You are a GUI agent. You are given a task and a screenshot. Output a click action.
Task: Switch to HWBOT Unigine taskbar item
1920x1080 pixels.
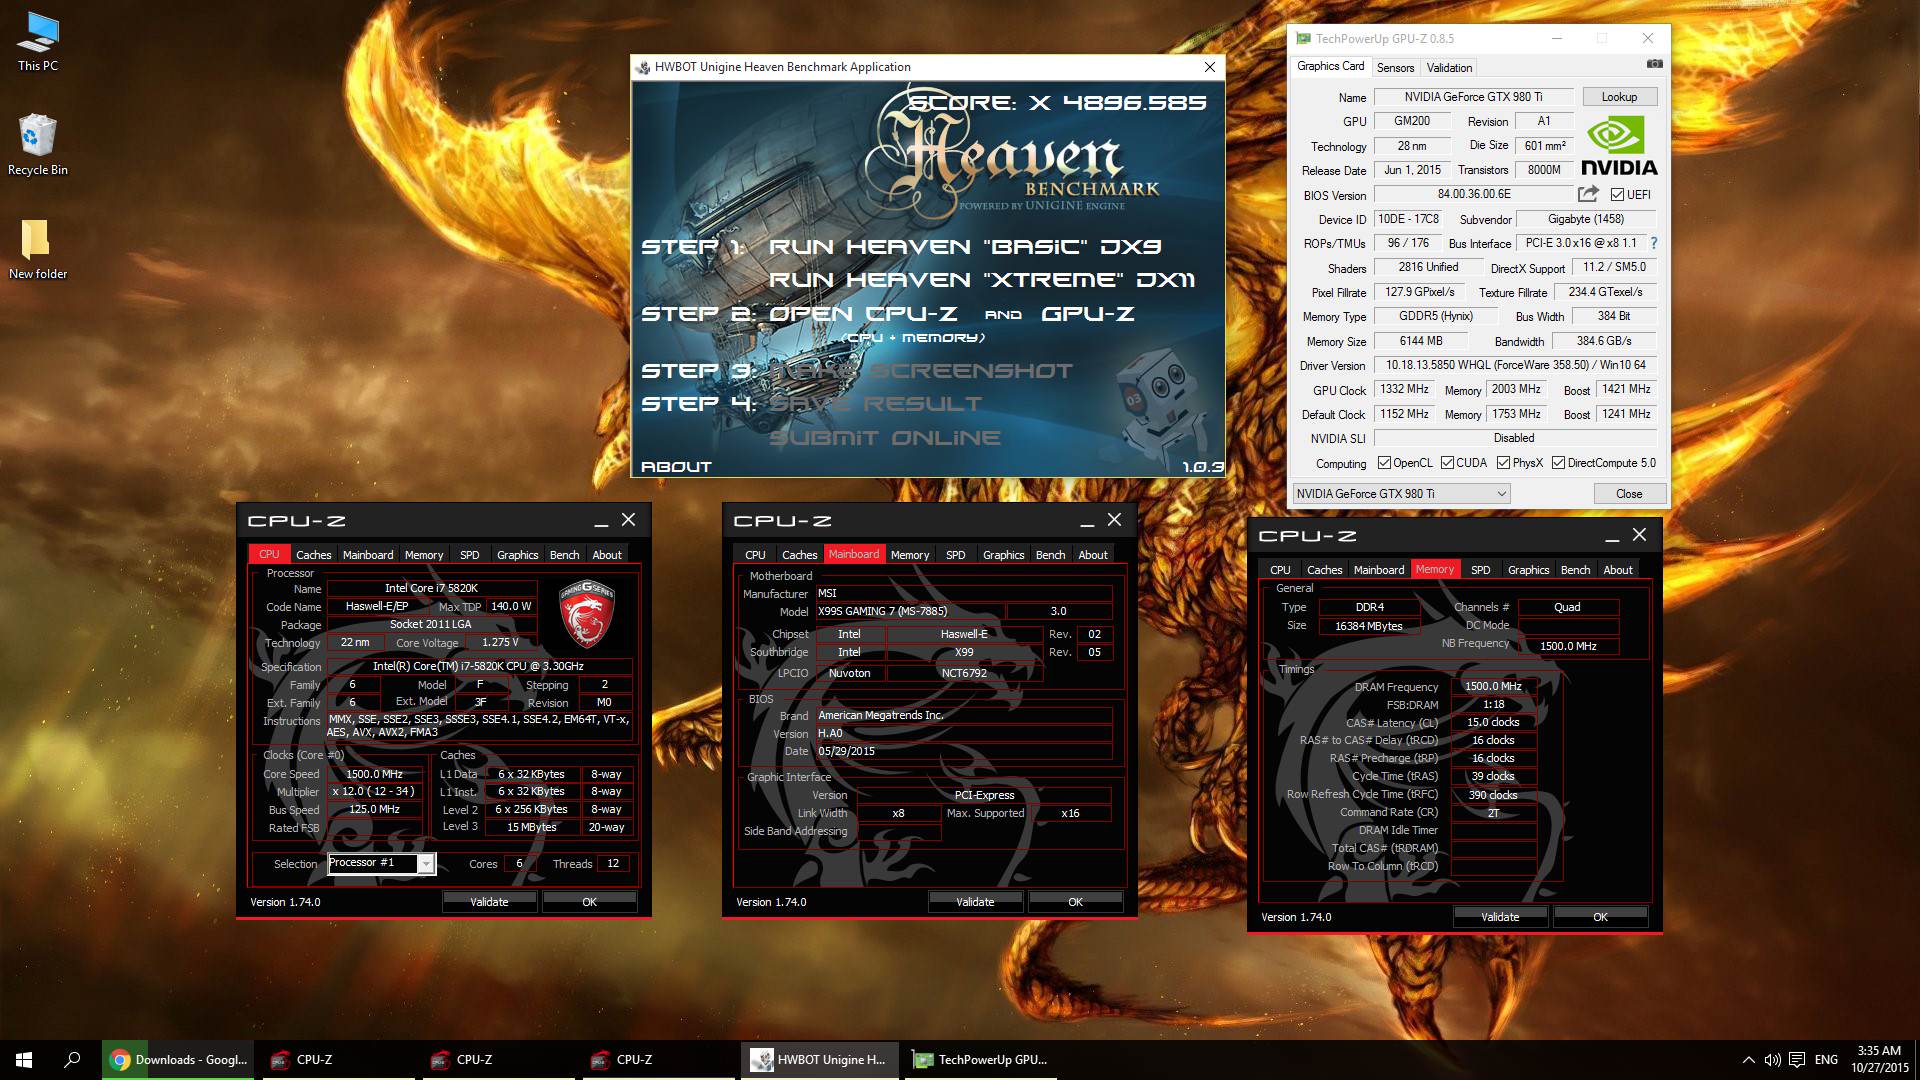click(818, 1060)
